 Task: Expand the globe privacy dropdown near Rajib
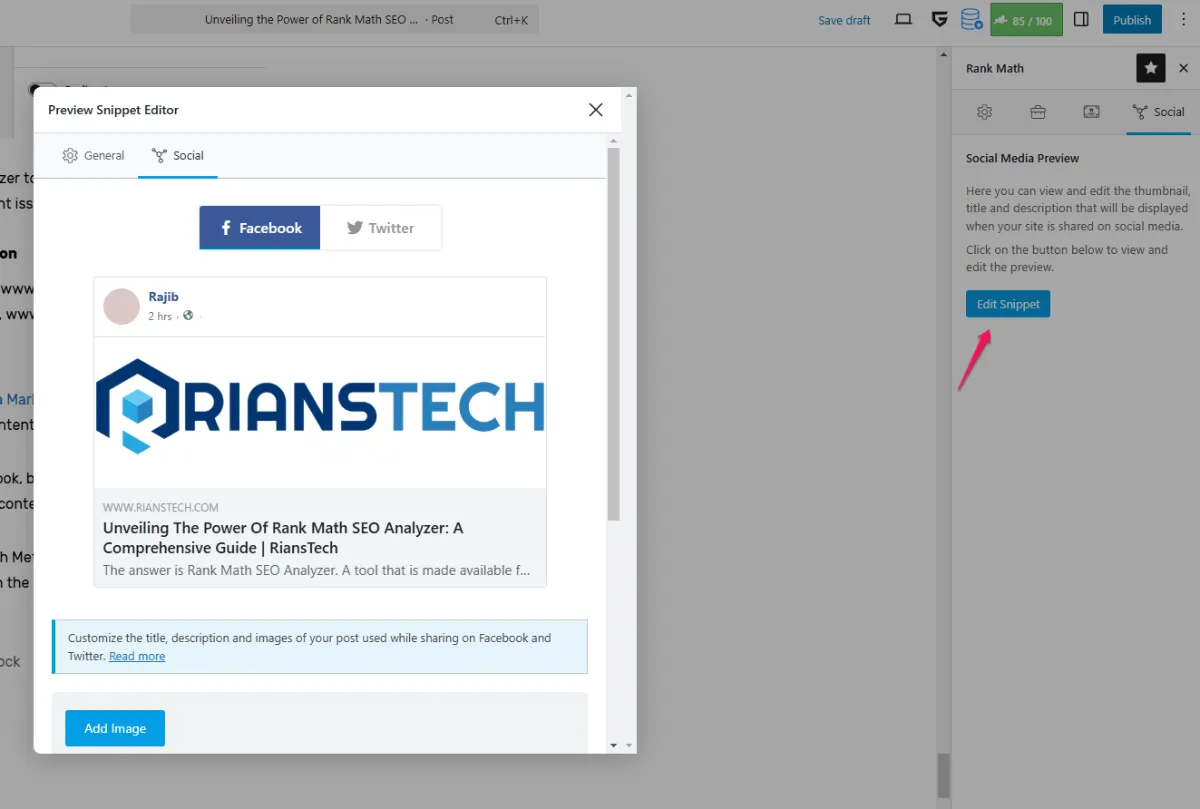pyautogui.click(x=186, y=316)
